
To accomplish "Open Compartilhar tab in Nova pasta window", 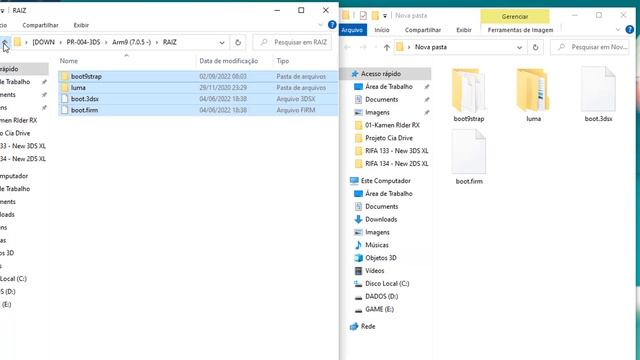I will (423, 30).
